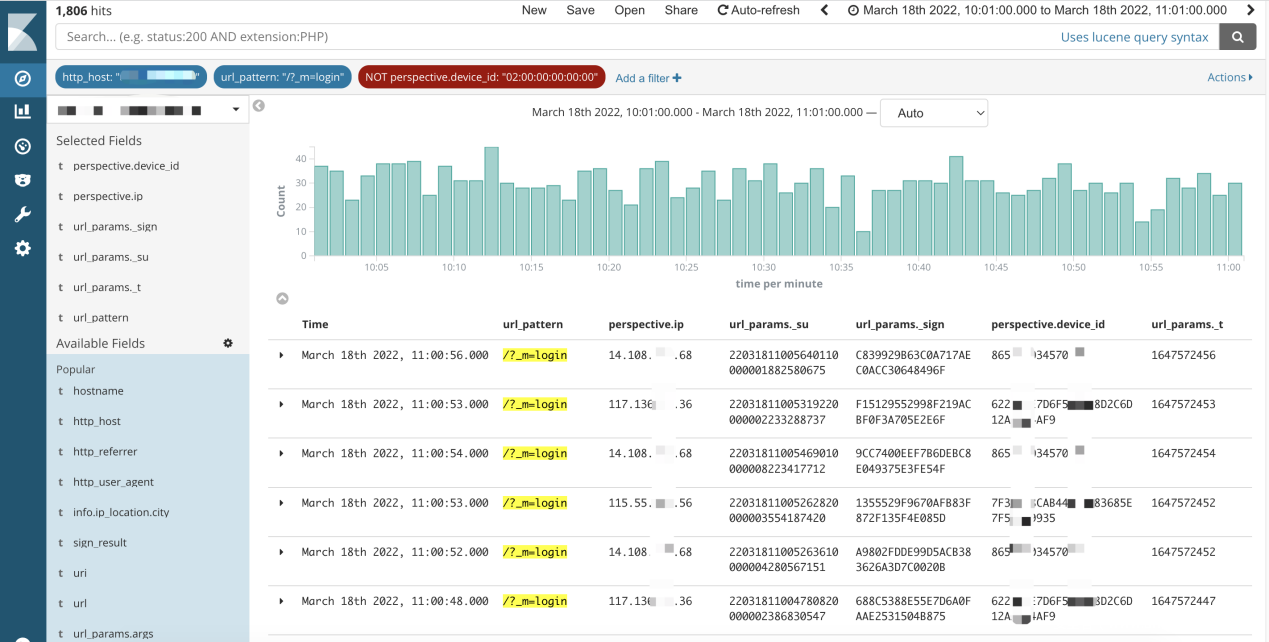Open Uses lucene query syntax link
This screenshot has height=642, width=1269.
point(1134,37)
